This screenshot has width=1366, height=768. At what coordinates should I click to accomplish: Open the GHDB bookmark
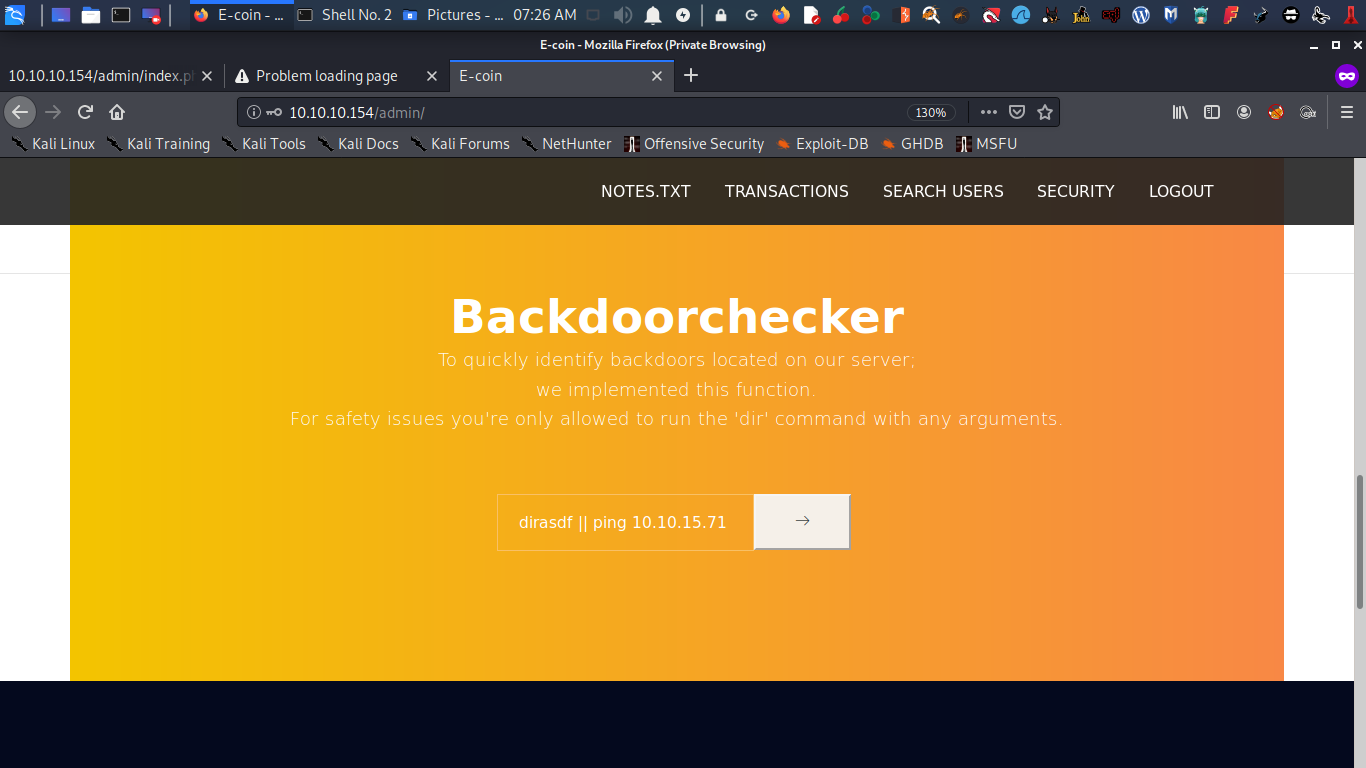912,144
